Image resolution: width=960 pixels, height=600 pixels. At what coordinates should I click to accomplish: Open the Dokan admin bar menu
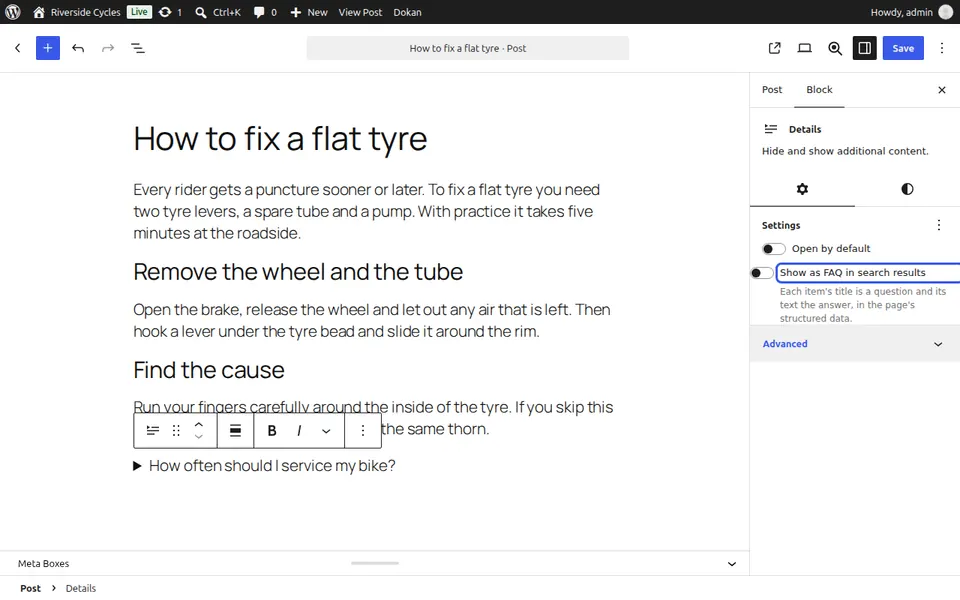click(407, 12)
